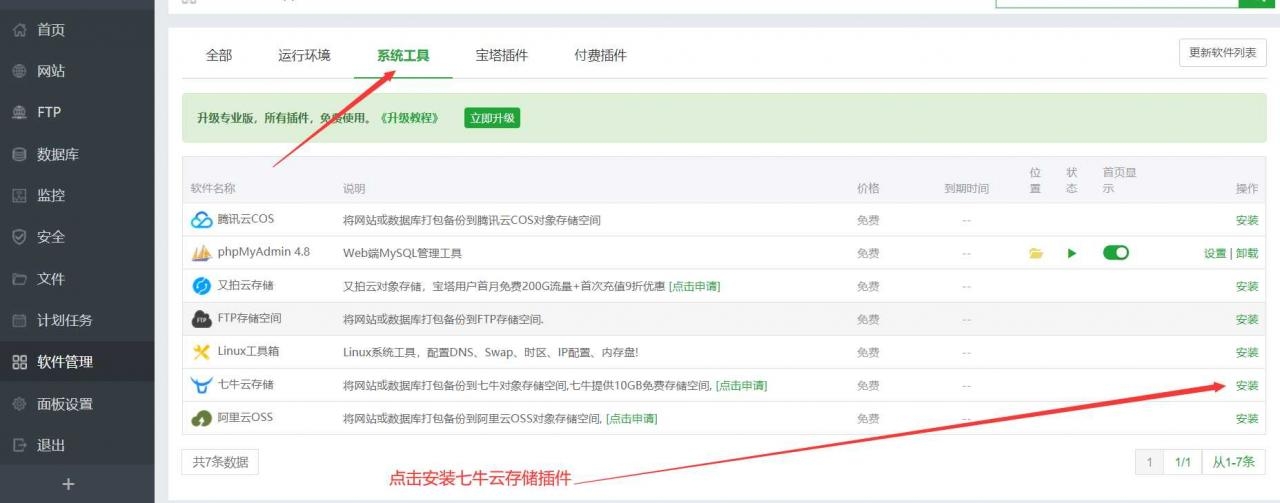The image size is (1280, 503).
Task: Click 卸载 for phpMyAdmin
Action: point(1247,253)
